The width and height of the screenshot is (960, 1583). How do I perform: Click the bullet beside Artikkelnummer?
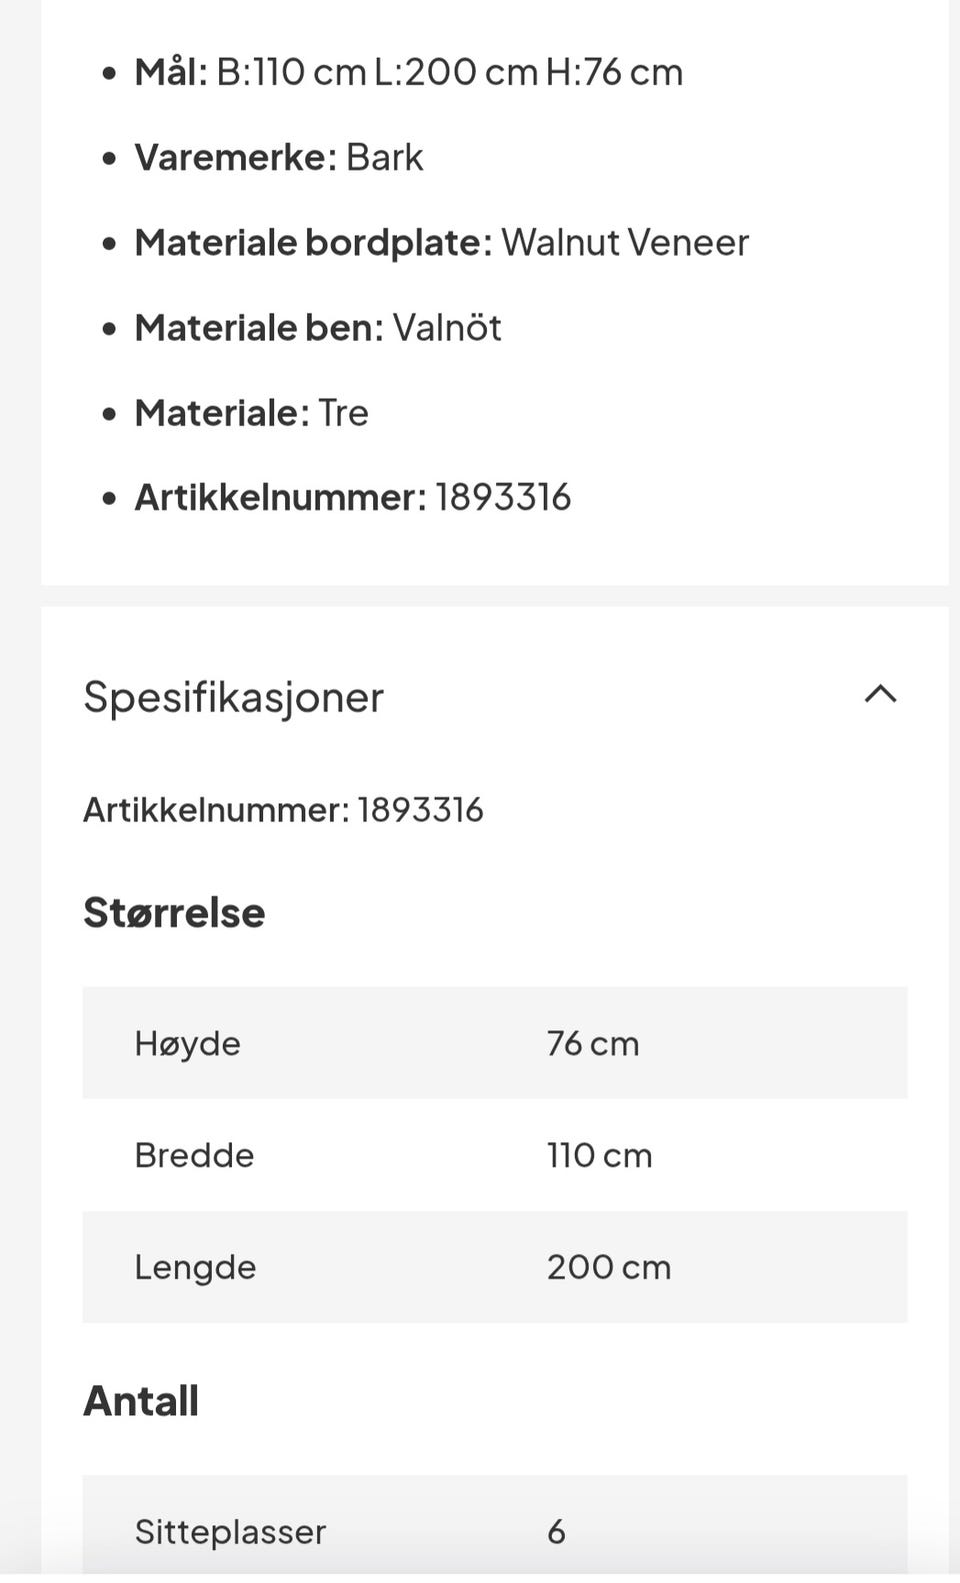(x=108, y=498)
